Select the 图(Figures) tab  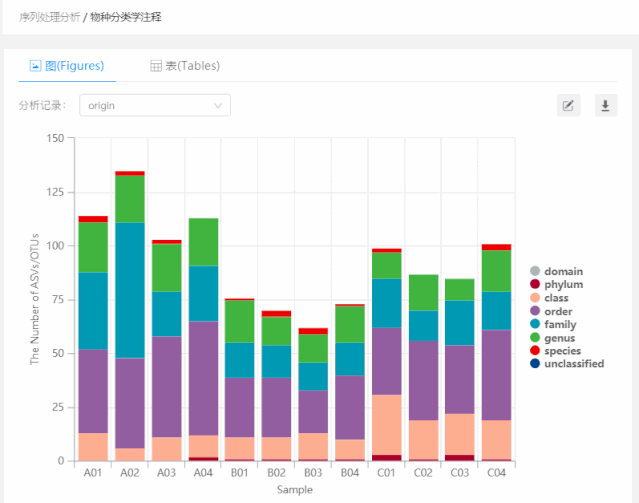[x=68, y=66]
